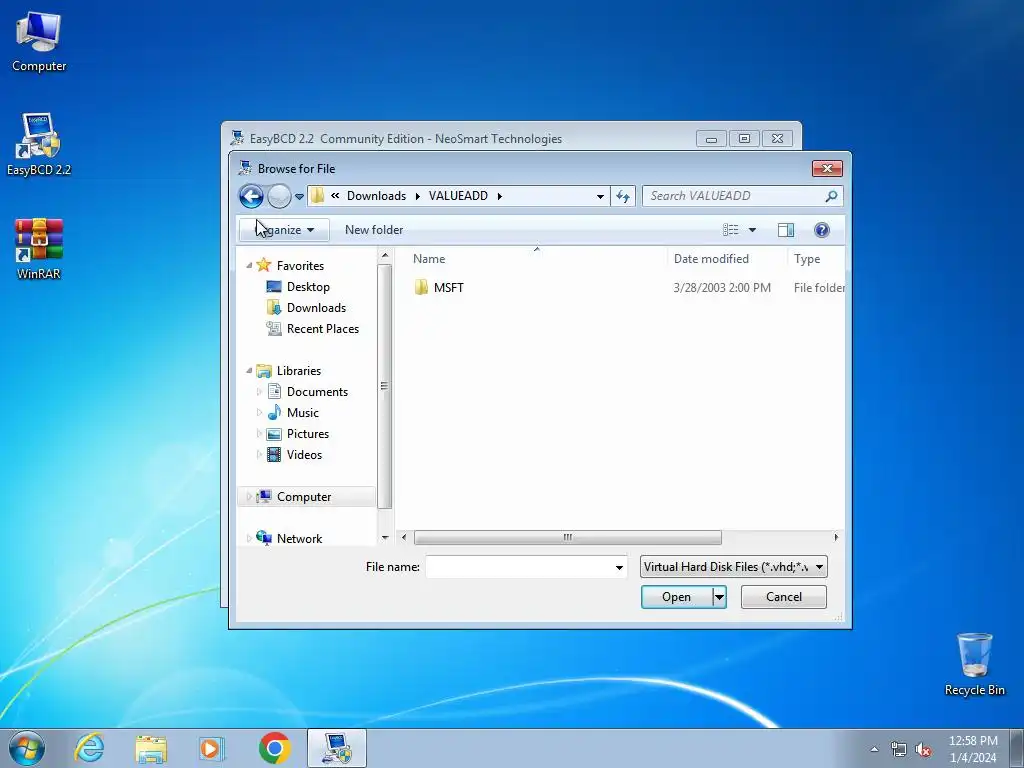Expand the Pictures library
This screenshot has width=1024, height=768.
(259, 434)
